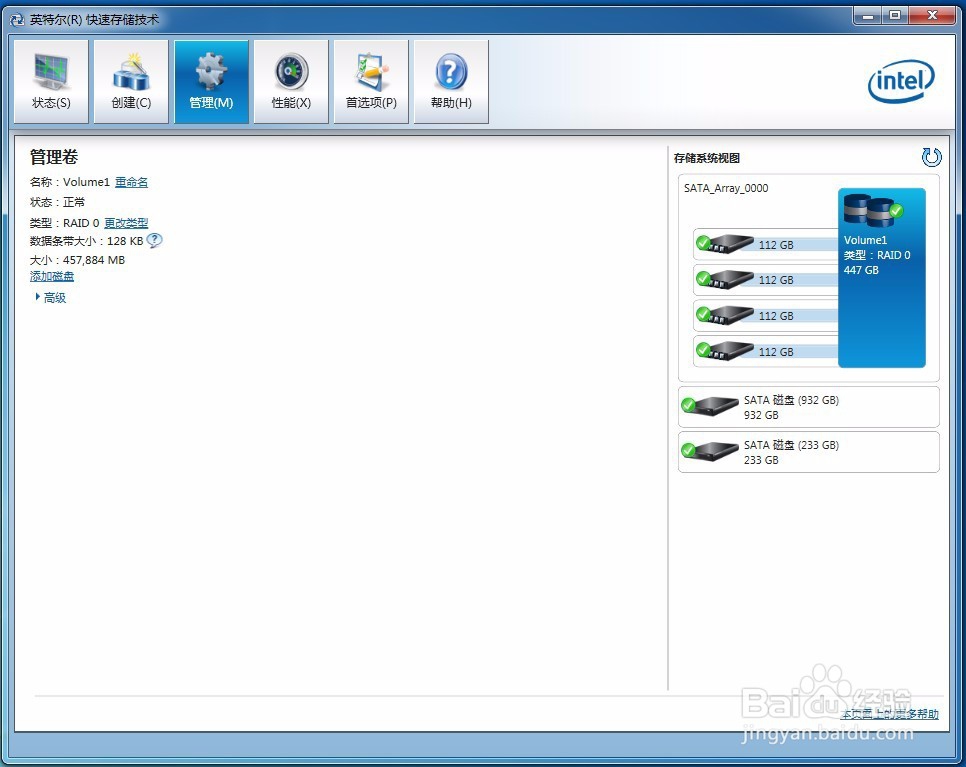
Task: Open the 状态(S) status tab
Action: 51,82
